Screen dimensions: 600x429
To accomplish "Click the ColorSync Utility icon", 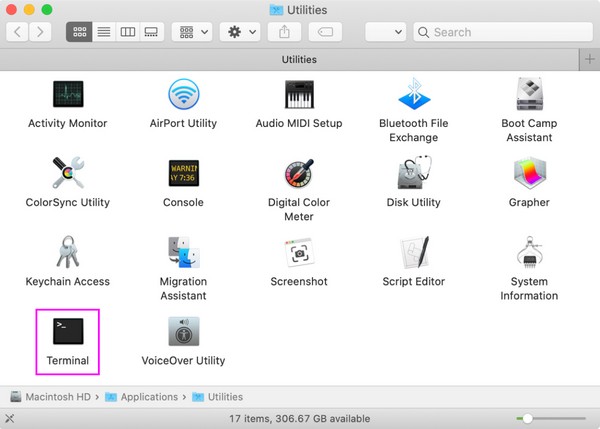I will pyautogui.click(x=68, y=173).
